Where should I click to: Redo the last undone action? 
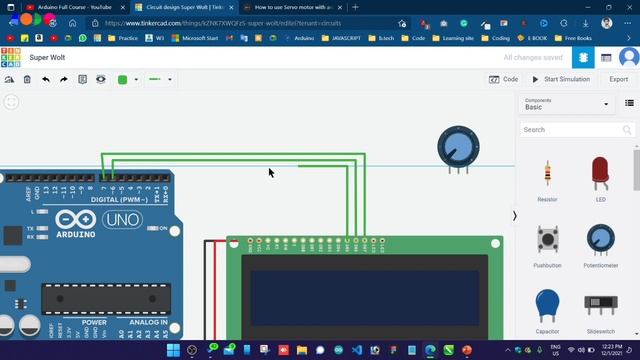64,80
